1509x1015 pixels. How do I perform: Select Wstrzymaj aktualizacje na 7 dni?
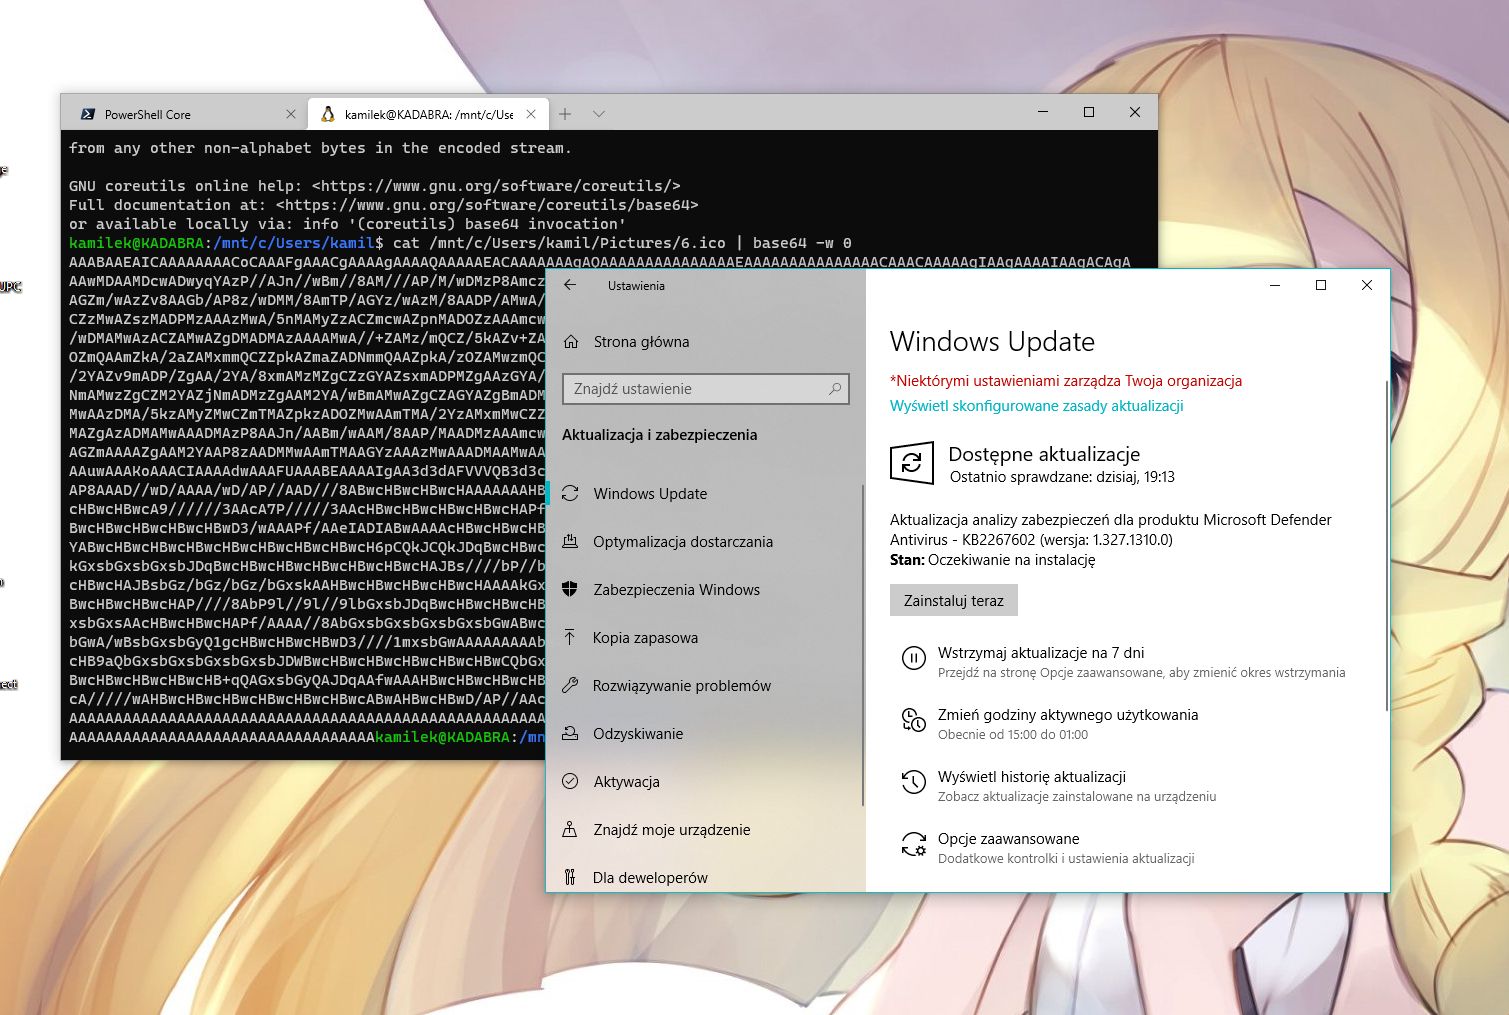(x=1041, y=653)
